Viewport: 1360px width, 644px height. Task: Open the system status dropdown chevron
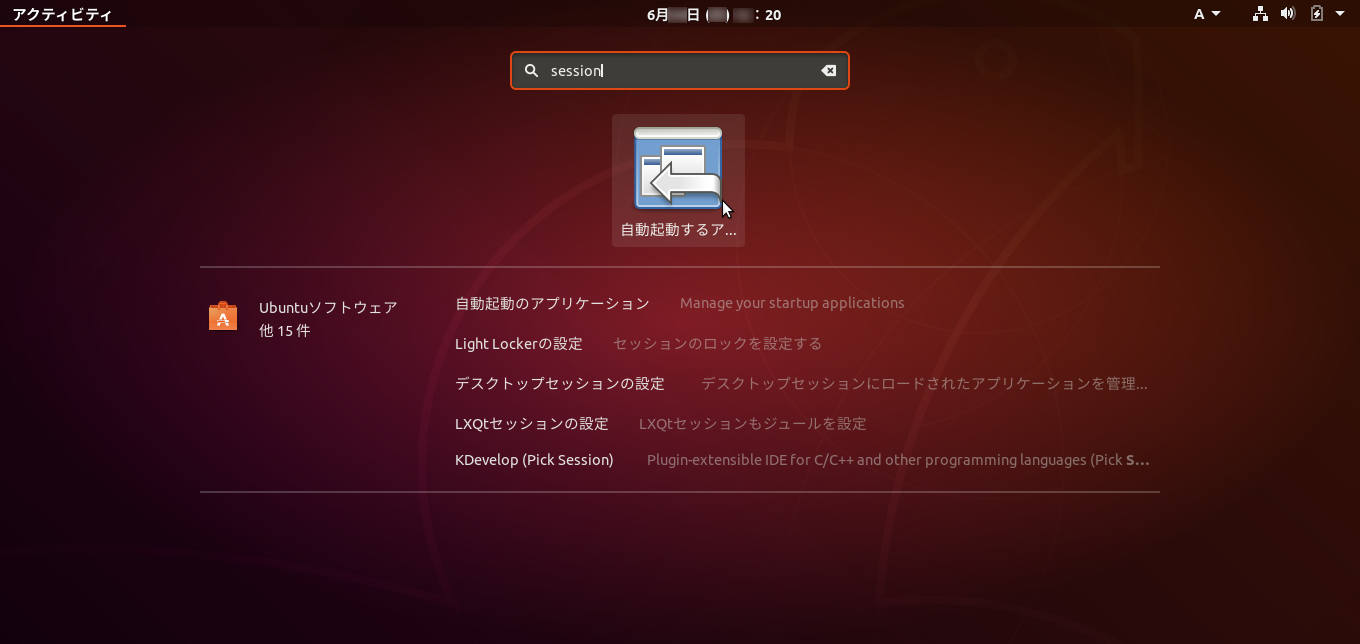pos(1340,13)
